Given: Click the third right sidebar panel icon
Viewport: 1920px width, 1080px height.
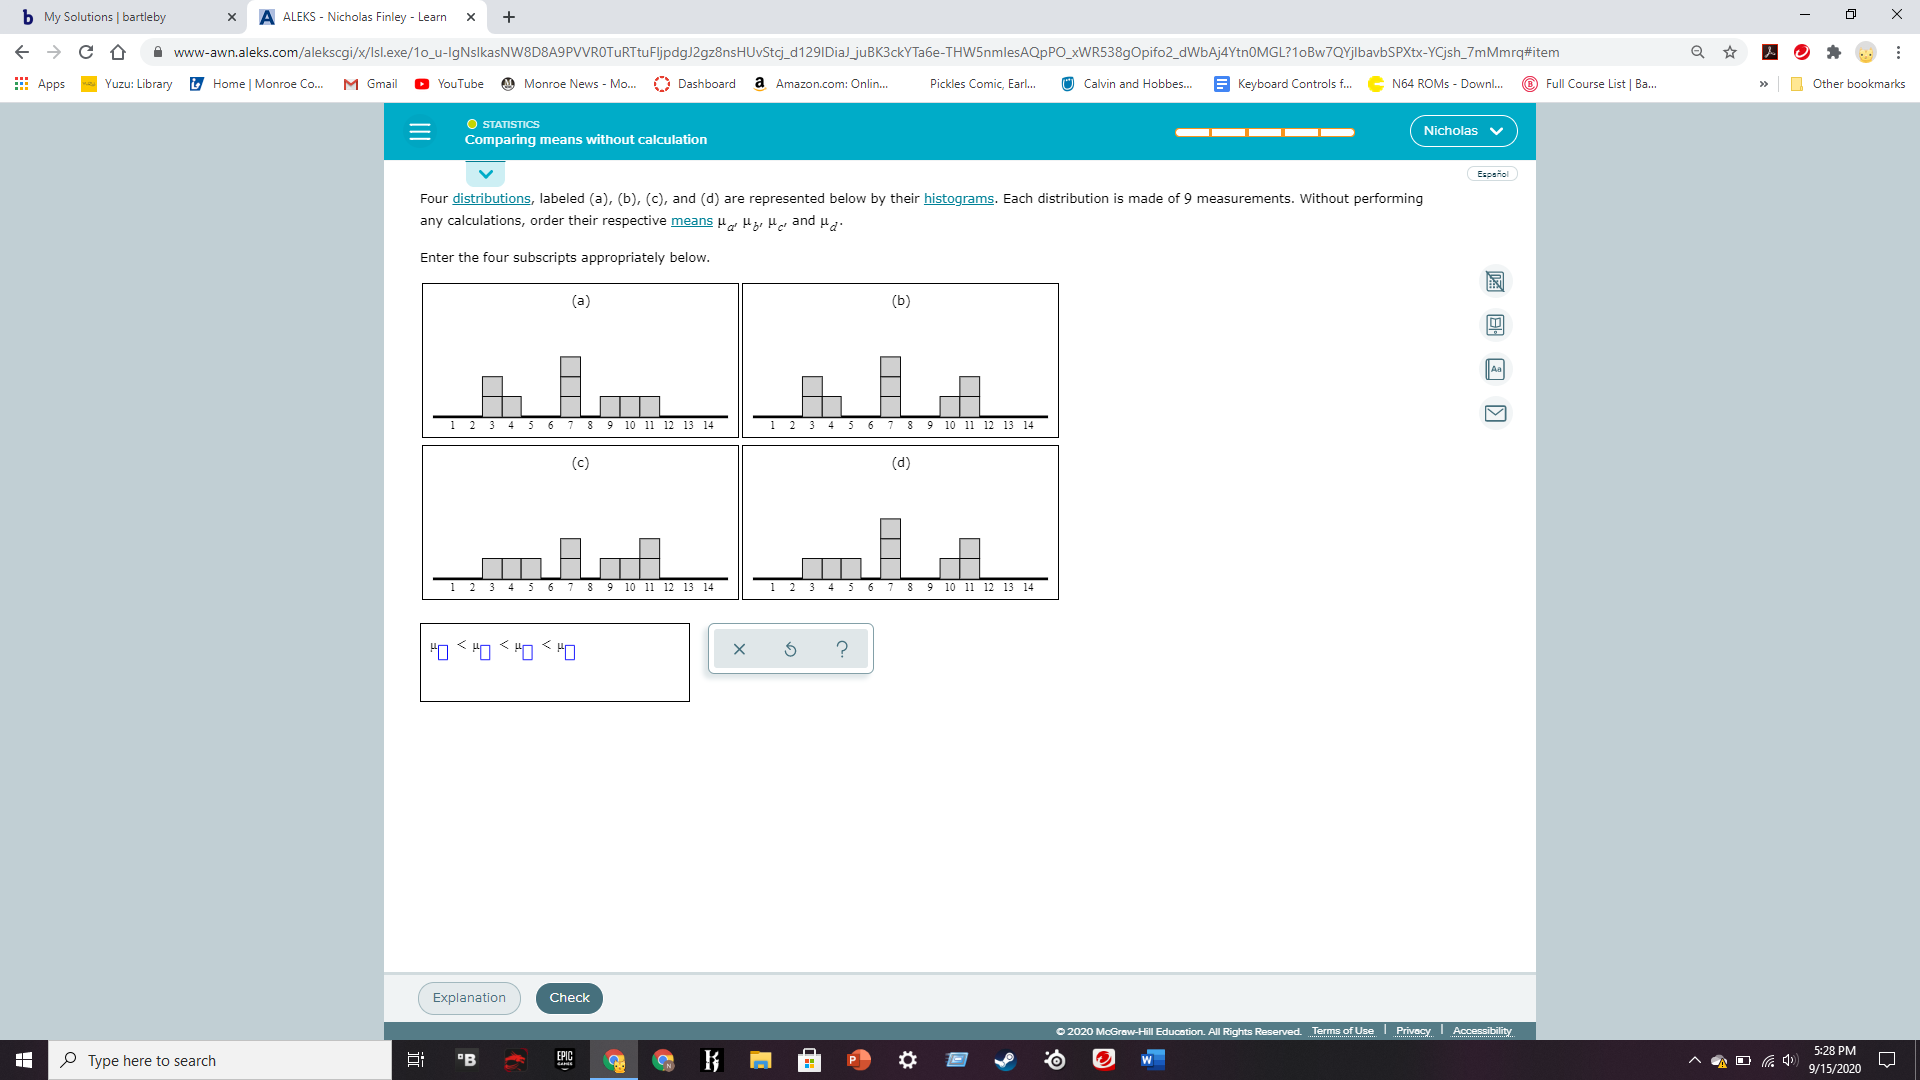Looking at the screenshot, I should (1495, 368).
